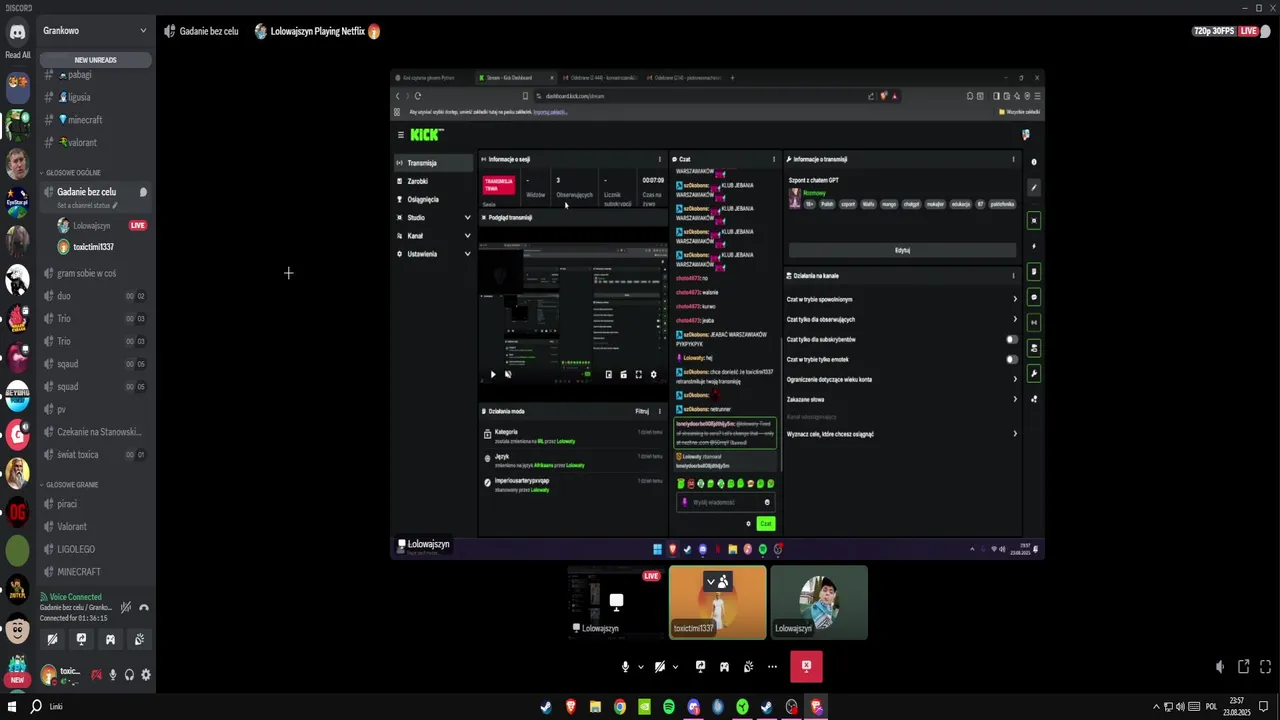Turn on camera from the voice panel

pyautogui.click(x=52, y=639)
